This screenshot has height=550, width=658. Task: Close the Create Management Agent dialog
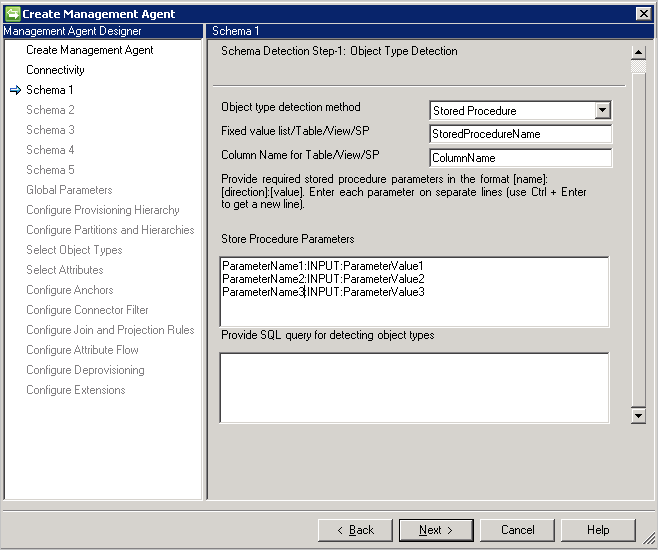point(643,13)
